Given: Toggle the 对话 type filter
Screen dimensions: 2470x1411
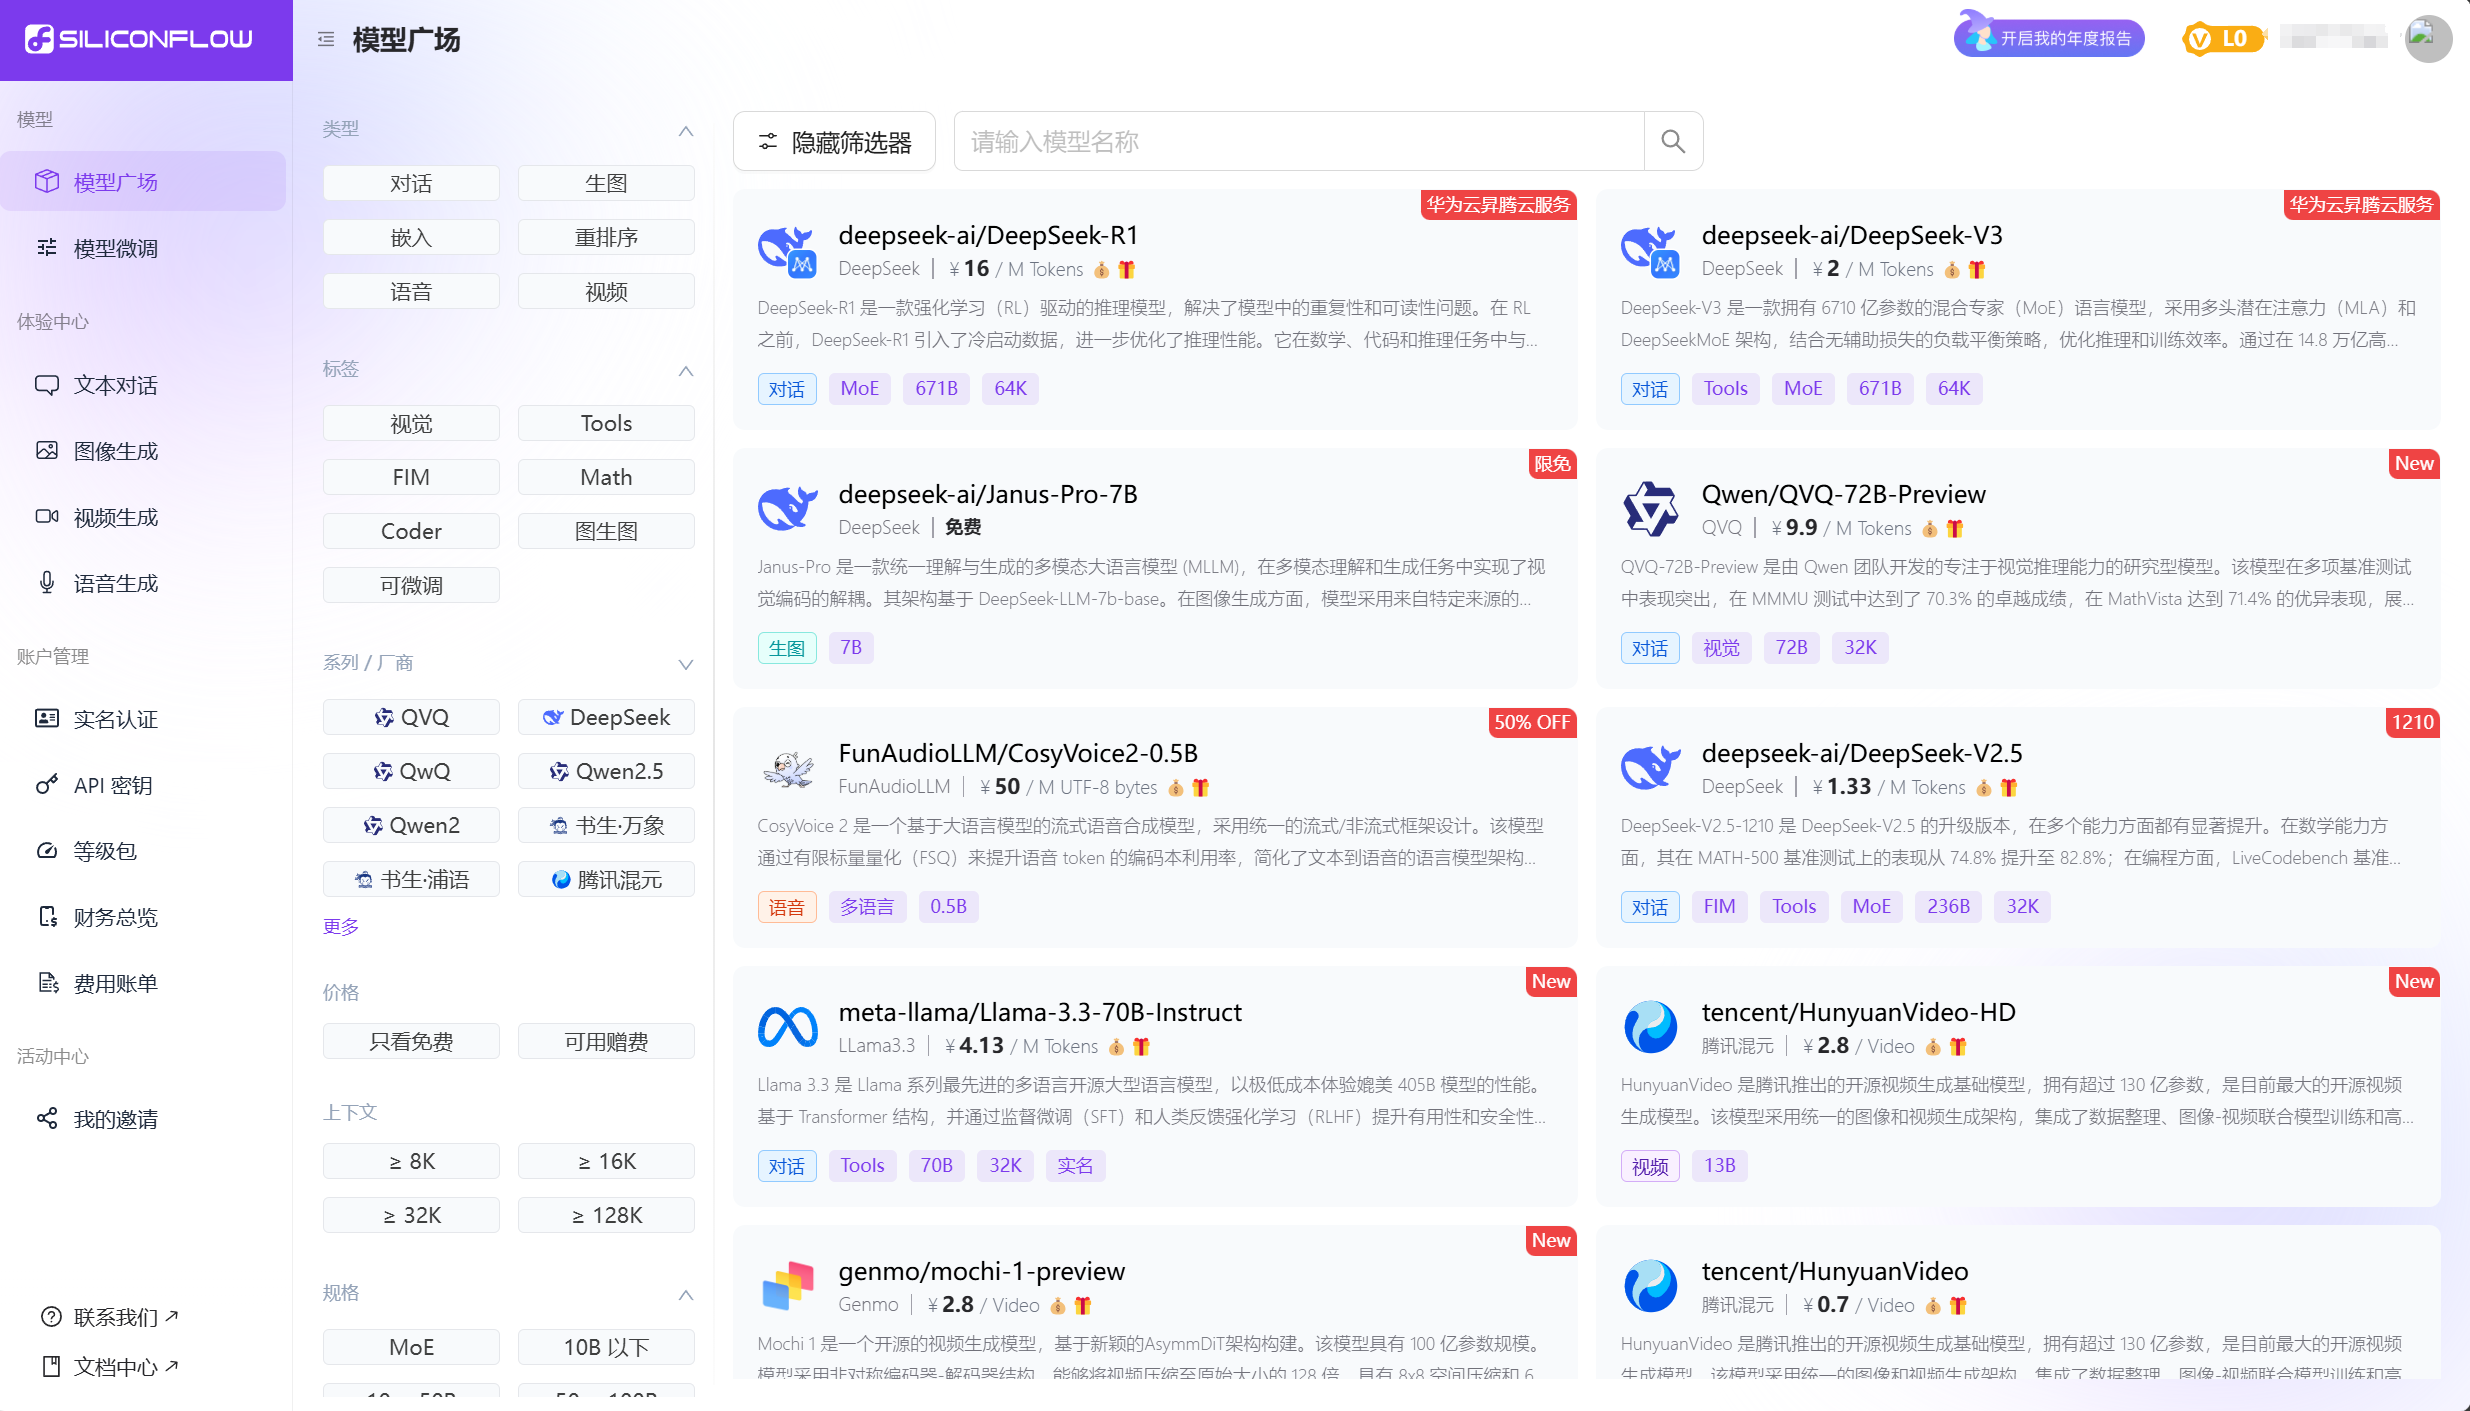Looking at the screenshot, I should (x=411, y=183).
